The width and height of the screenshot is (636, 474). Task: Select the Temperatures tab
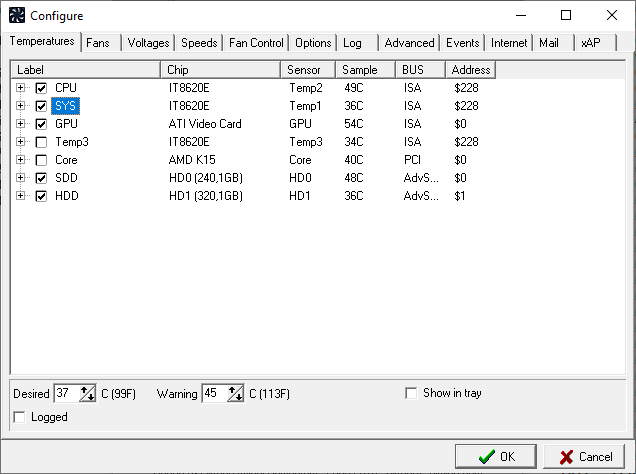42,41
